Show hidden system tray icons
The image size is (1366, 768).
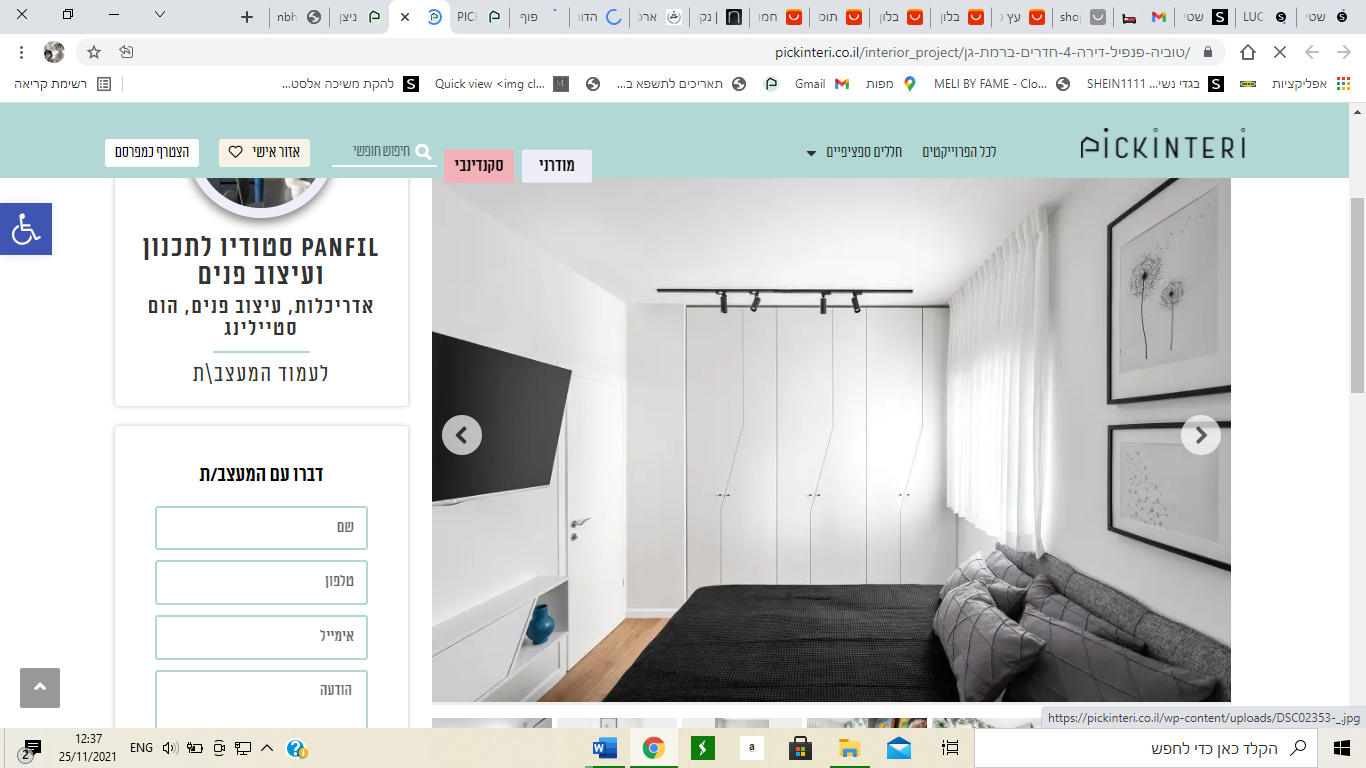coord(267,748)
